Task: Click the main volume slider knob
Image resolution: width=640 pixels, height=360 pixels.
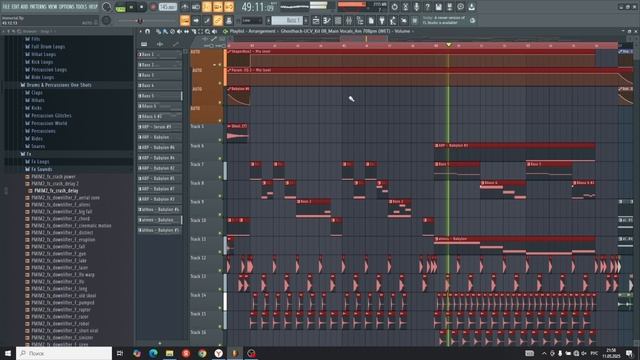Action: click(140, 20)
